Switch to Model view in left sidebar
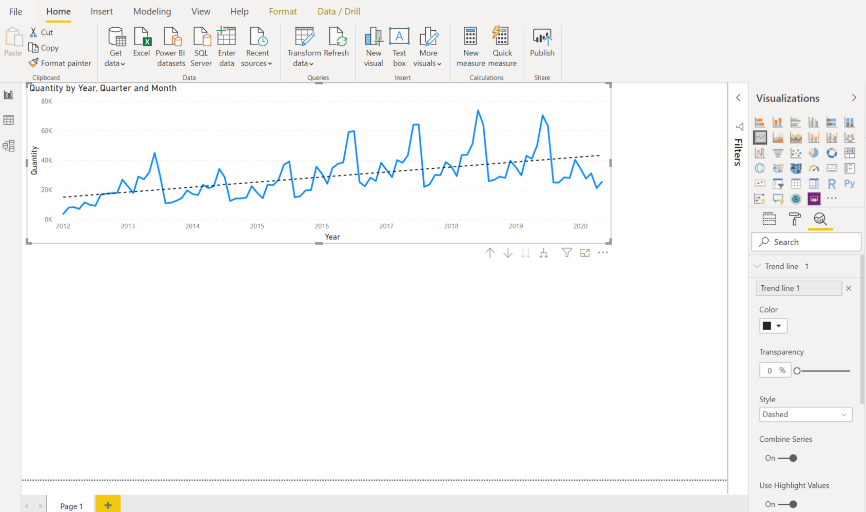Image resolution: width=866 pixels, height=512 pixels. (x=8, y=146)
